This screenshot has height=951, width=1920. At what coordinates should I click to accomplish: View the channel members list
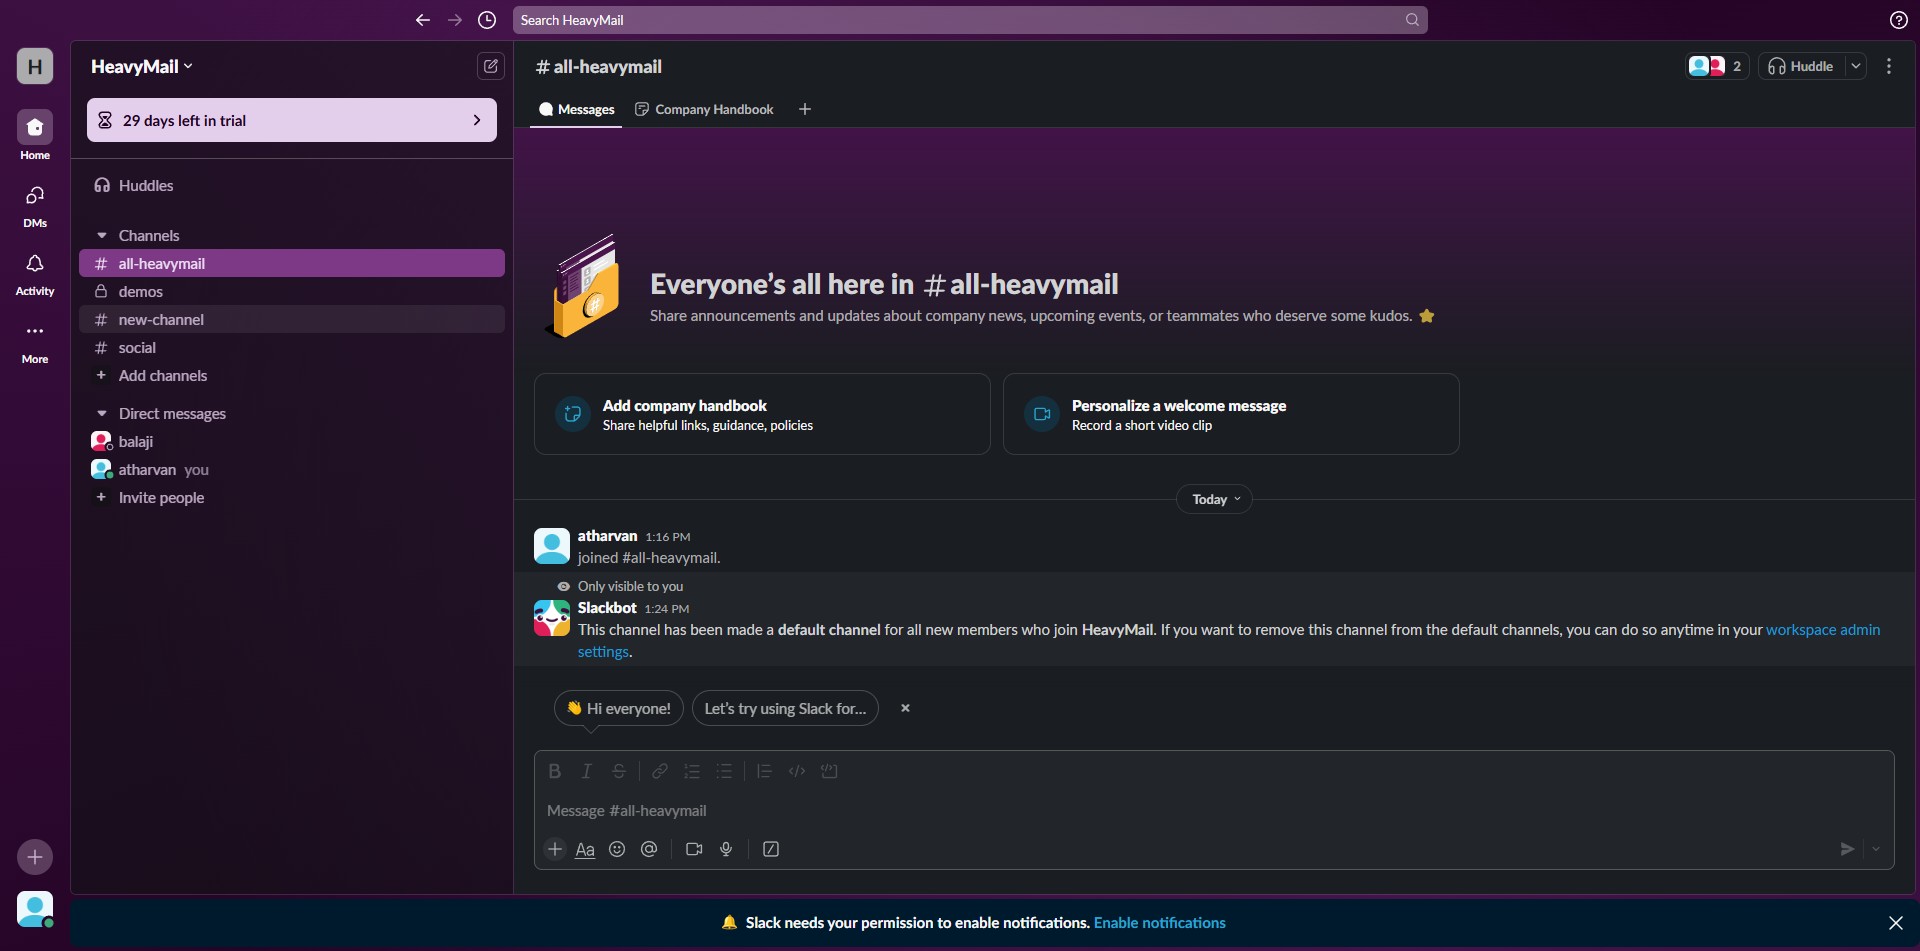1716,66
